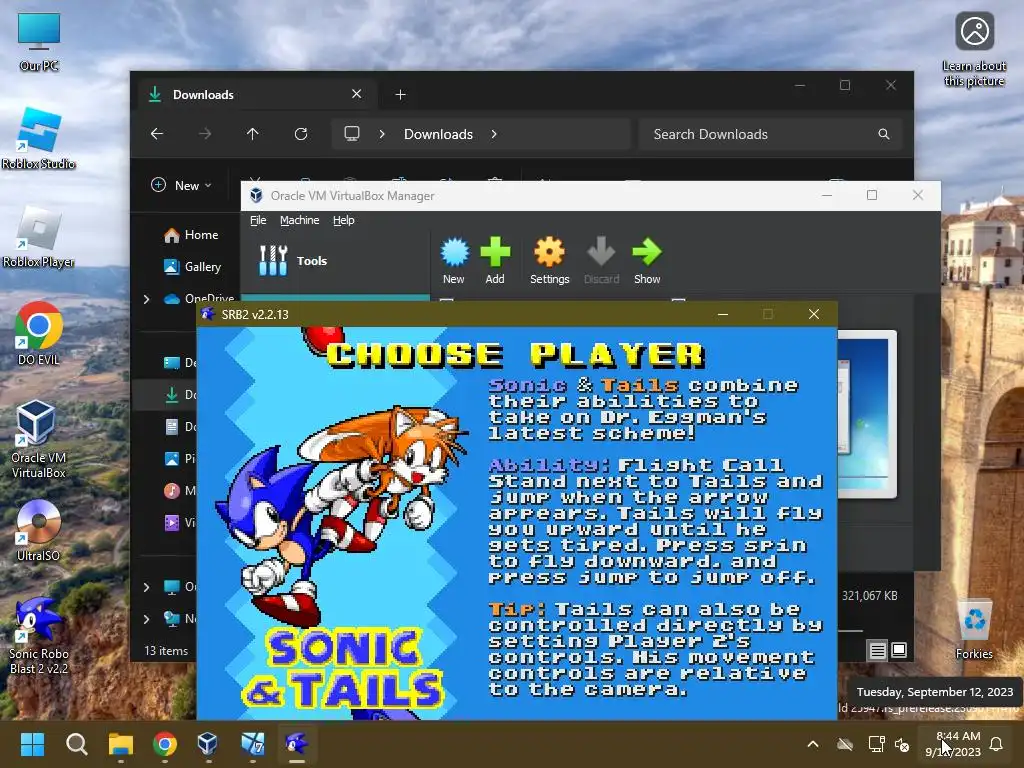This screenshot has width=1024, height=768.
Task: Click the taskbar clock and date
Action: [x=953, y=744]
